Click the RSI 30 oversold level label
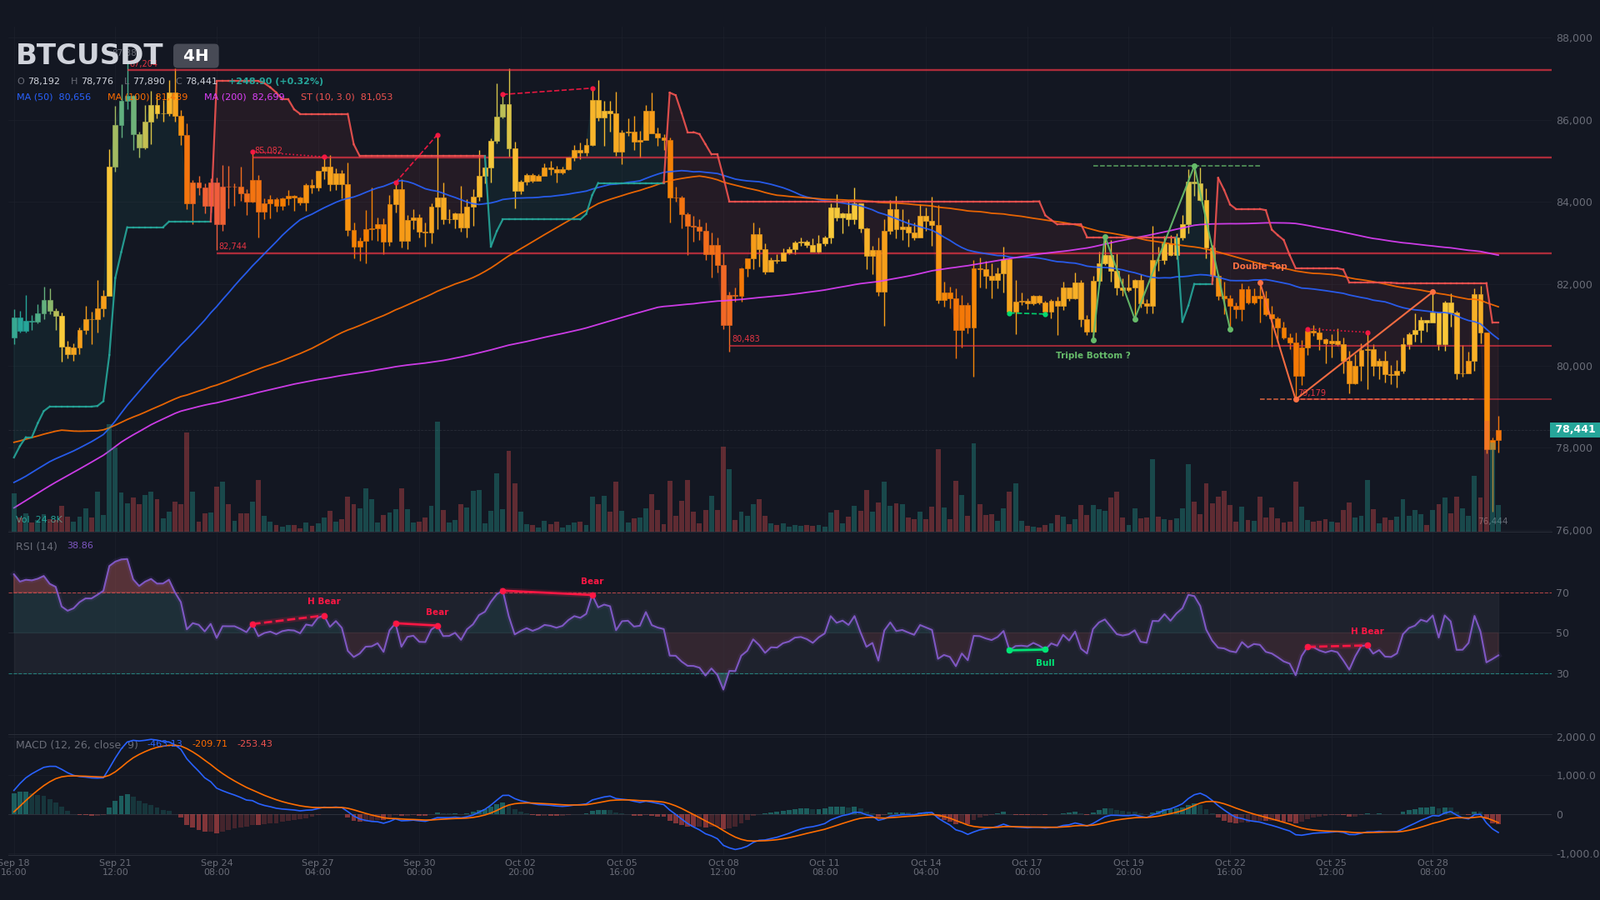This screenshot has height=900, width=1600. coord(1562,674)
